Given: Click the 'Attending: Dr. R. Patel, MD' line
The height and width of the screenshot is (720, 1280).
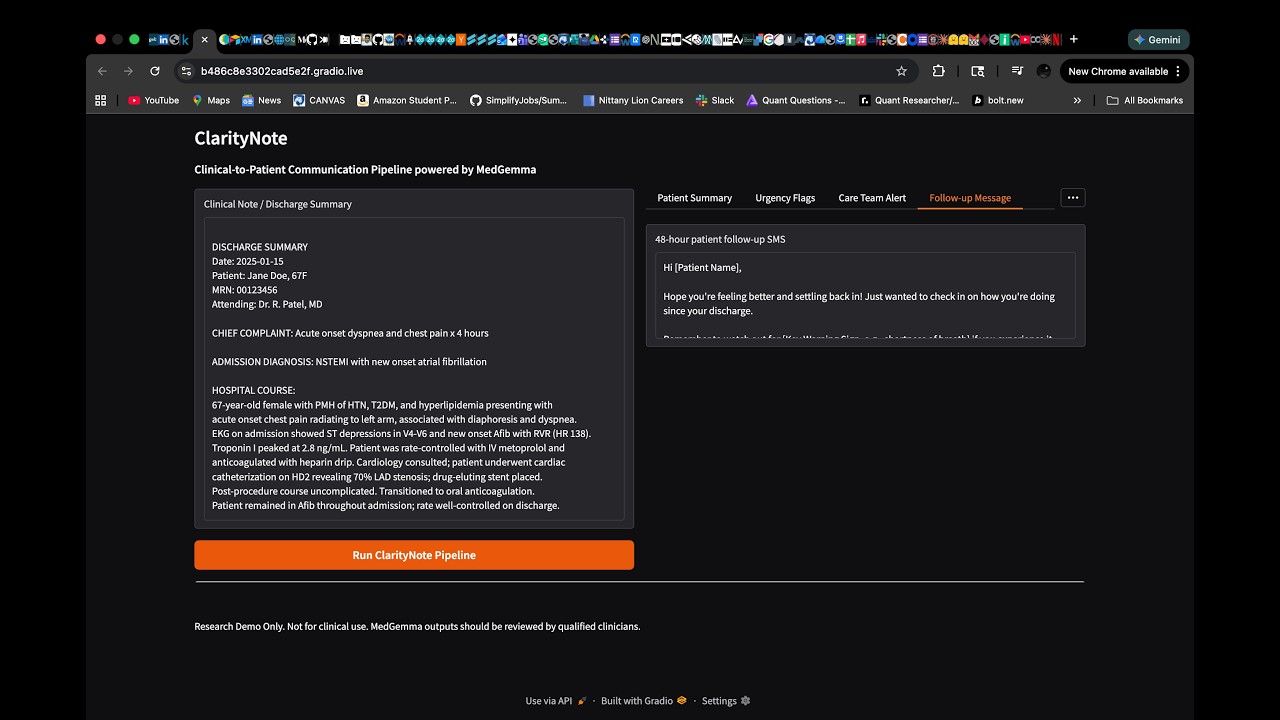Looking at the screenshot, I should [x=267, y=304].
